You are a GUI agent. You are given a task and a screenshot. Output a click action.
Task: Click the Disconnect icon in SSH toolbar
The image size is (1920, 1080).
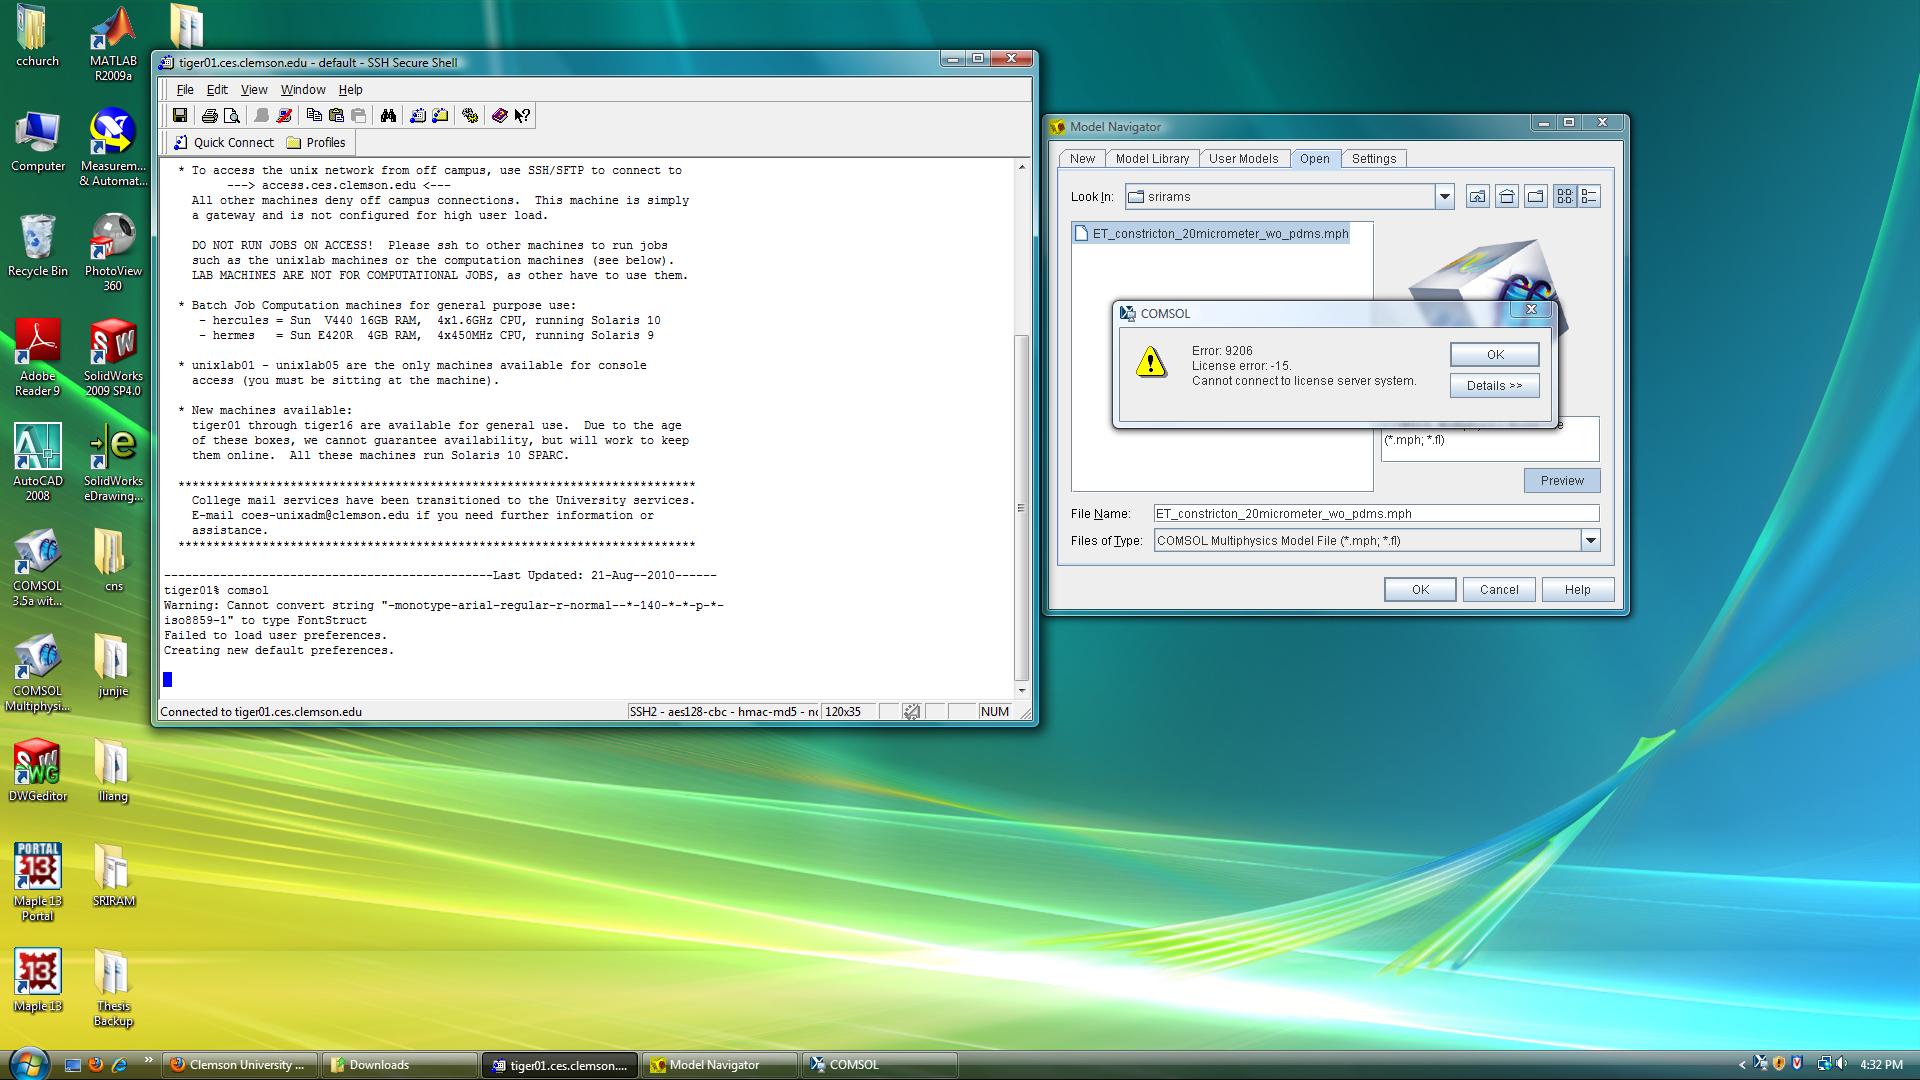(284, 116)
